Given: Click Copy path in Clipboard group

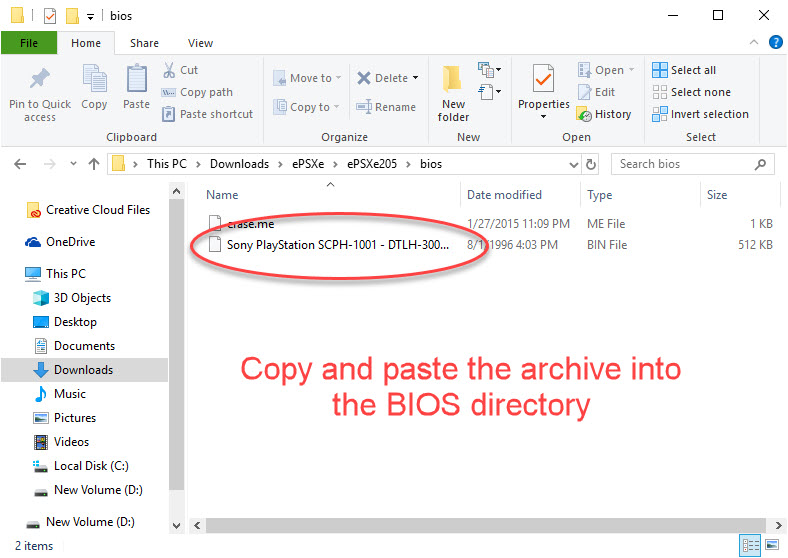Looking at the screenshot, I should [197, 92].
